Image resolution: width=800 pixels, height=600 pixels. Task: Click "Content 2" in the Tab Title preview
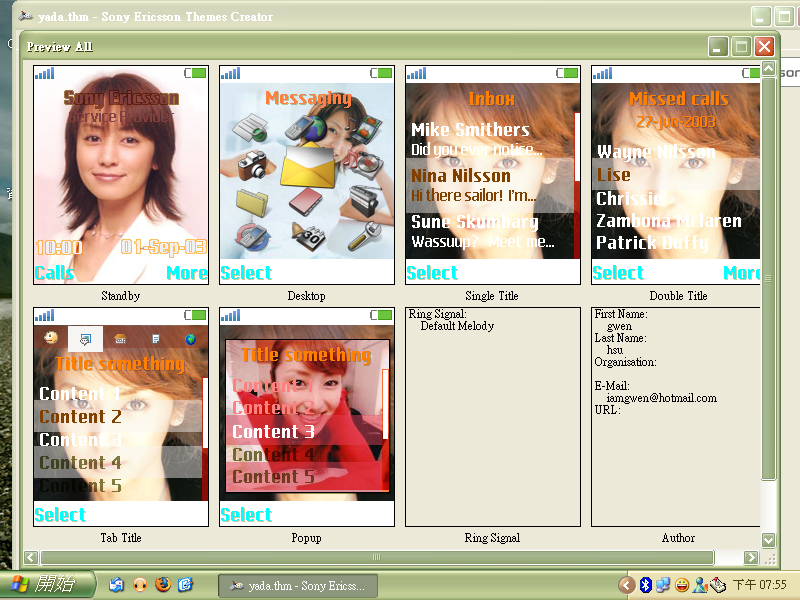(x=81, y=417)
